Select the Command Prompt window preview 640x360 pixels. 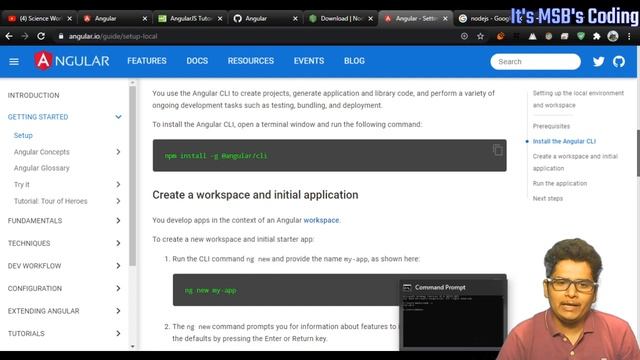click(453, 315)
